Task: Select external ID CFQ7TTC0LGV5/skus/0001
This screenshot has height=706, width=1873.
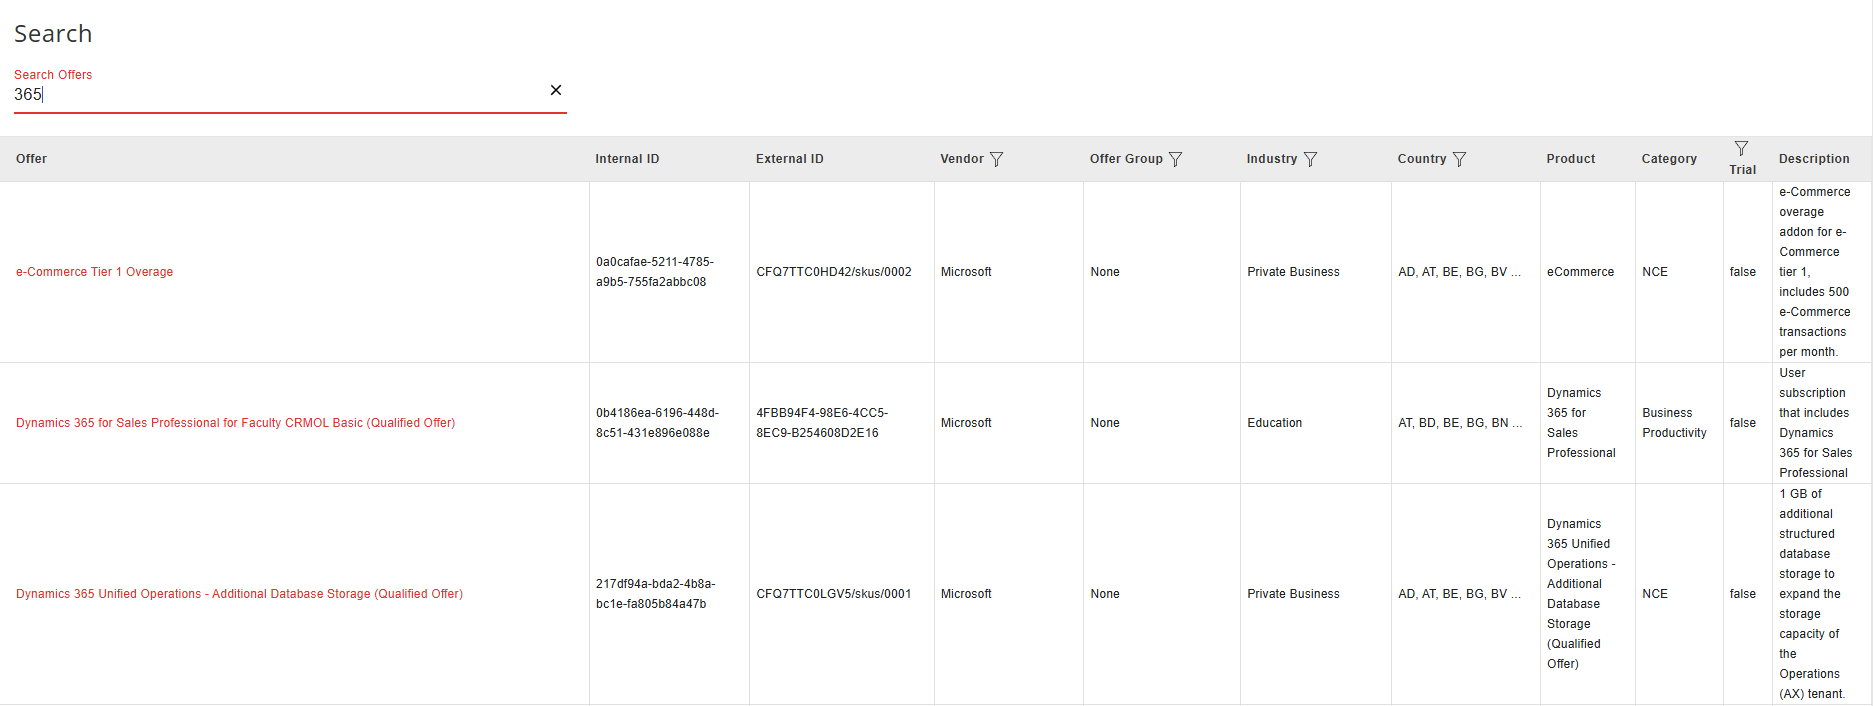Action: point(834,594)
